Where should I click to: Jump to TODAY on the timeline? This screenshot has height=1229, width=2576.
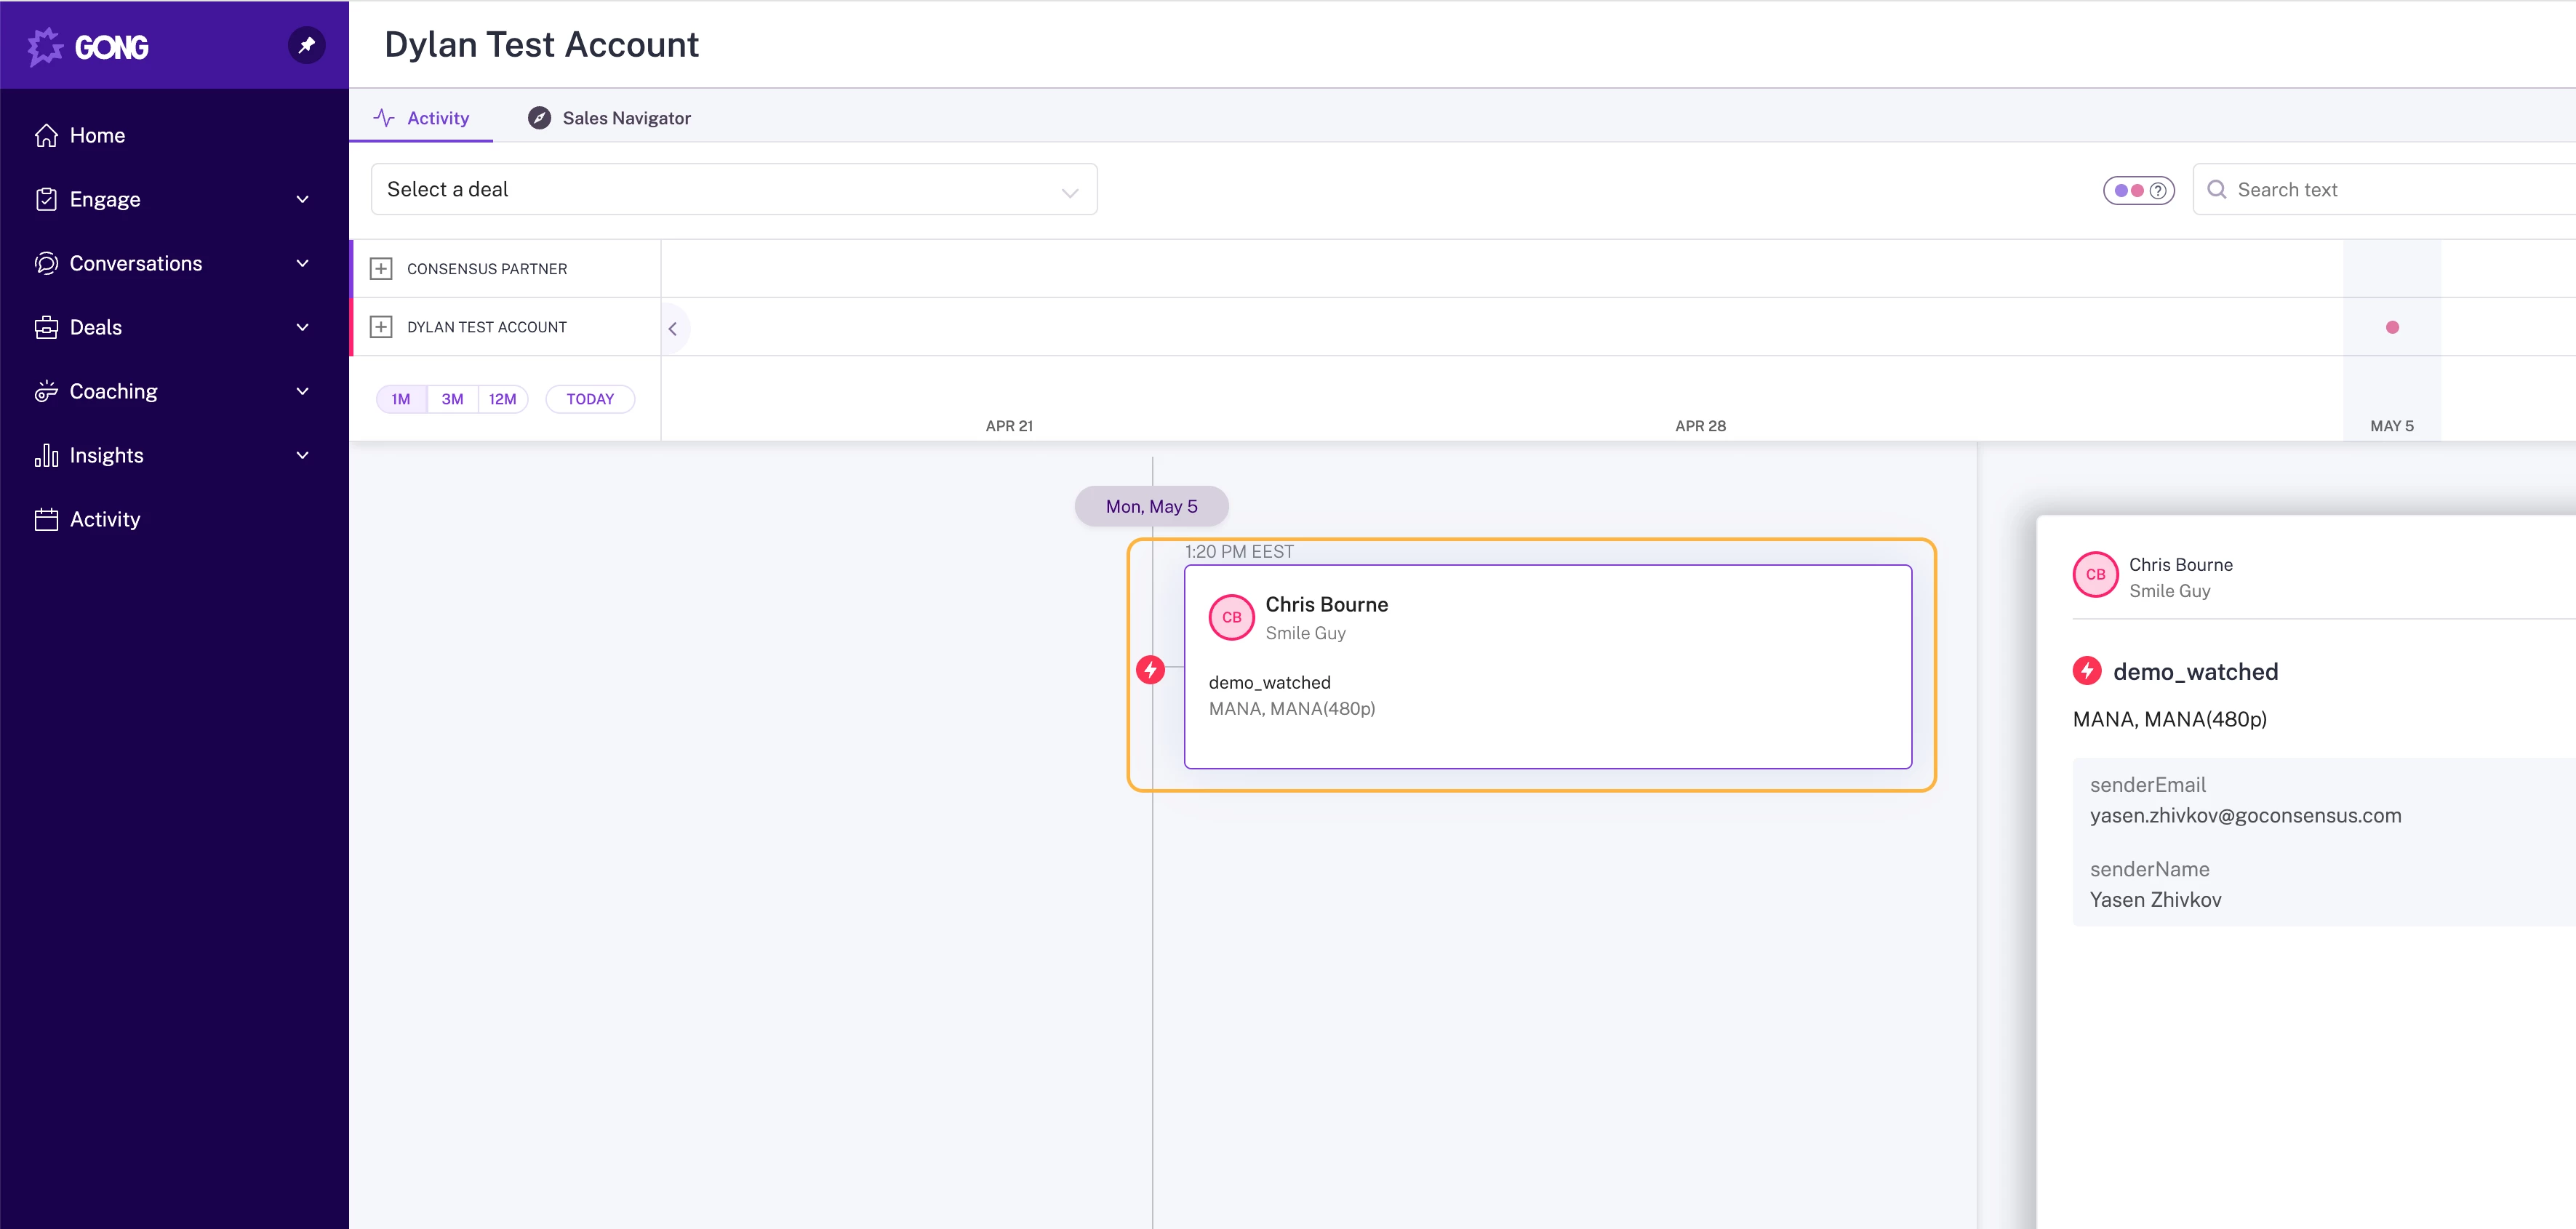tap(590, 399)
